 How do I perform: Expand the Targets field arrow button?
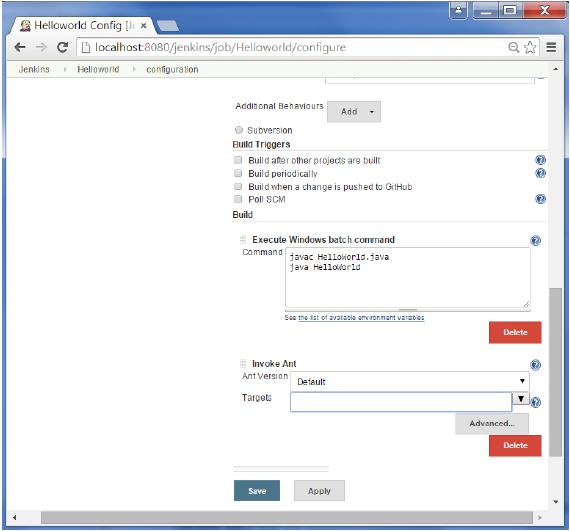521,399
